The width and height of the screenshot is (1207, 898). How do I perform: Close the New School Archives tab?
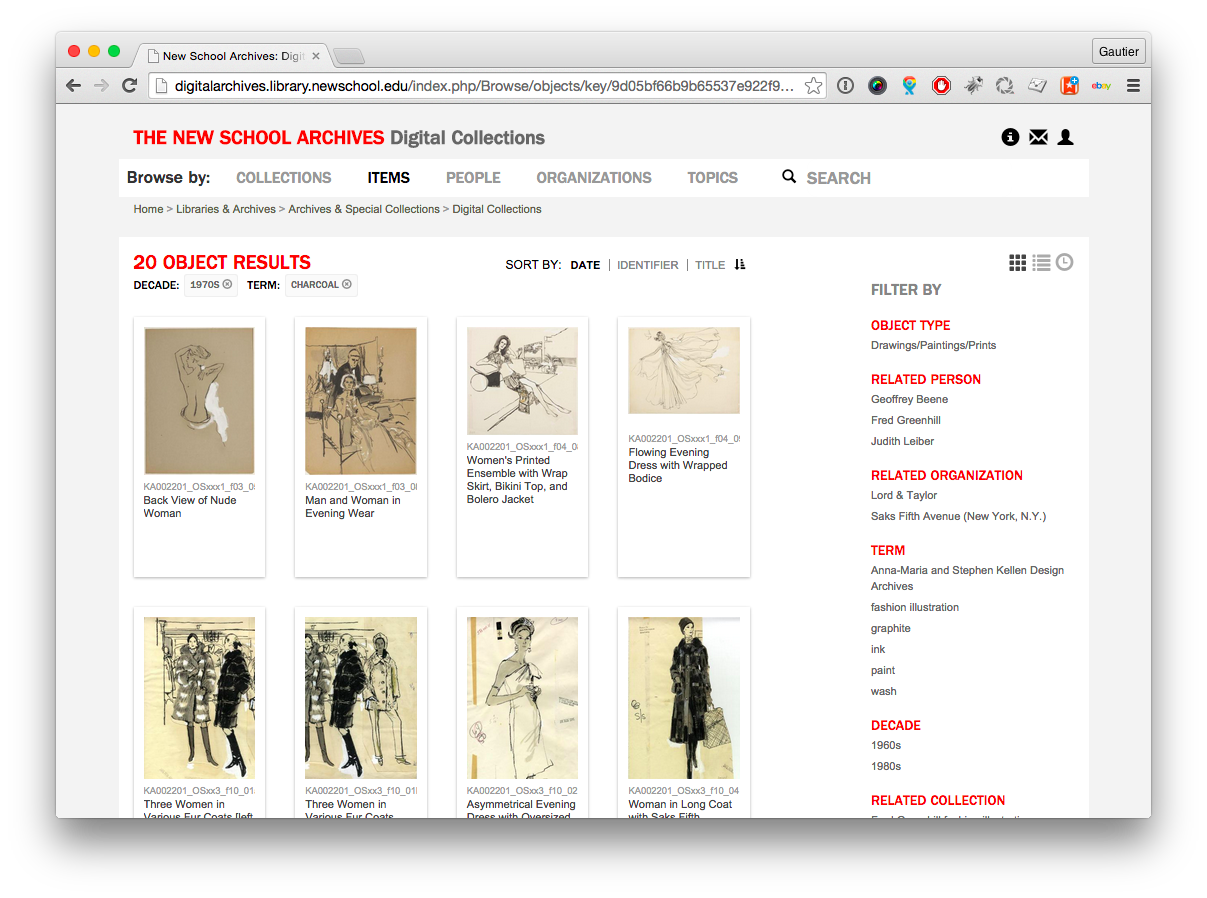(316, 56)
